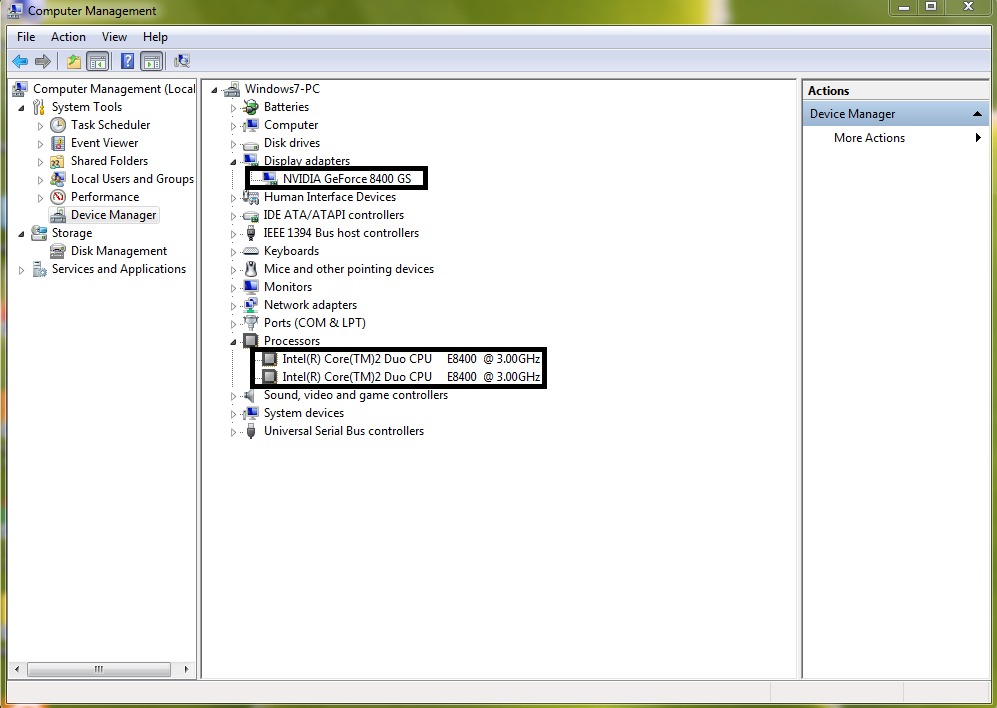The image size is (997, 708).
Task: Click the Local Users and Groups icon
Action: [x=58, y=179]
